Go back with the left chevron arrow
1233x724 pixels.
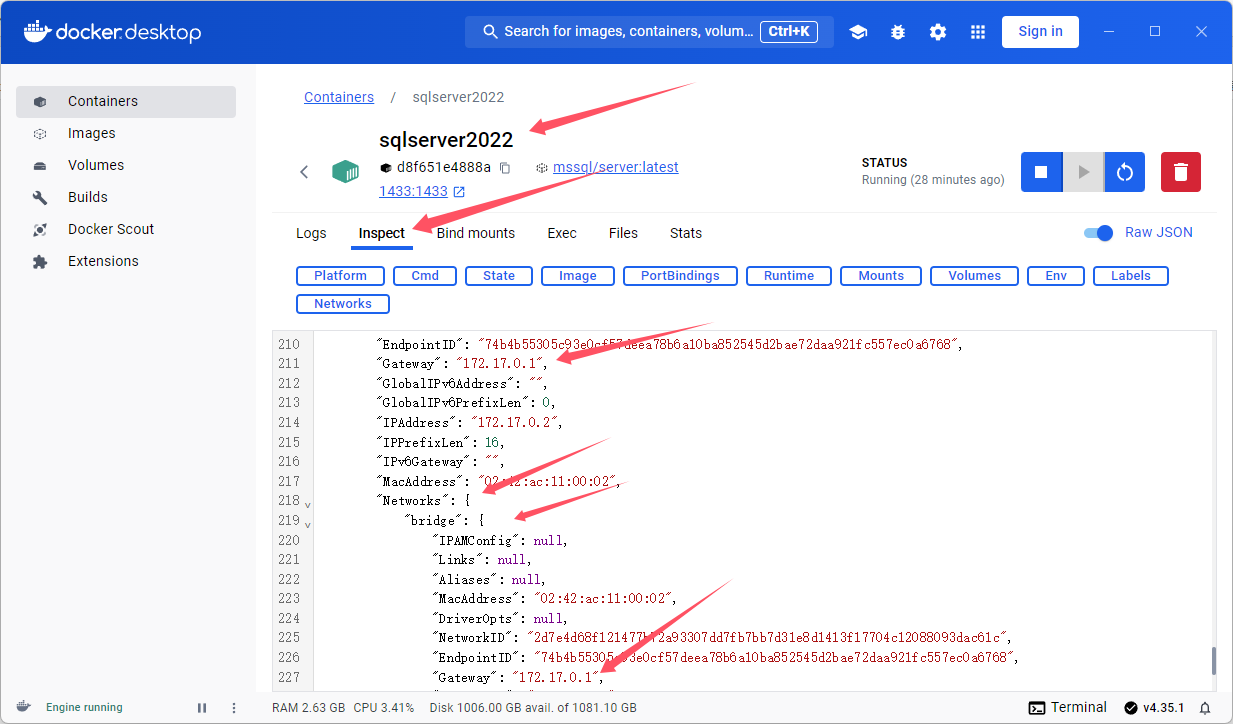point(304,172)
